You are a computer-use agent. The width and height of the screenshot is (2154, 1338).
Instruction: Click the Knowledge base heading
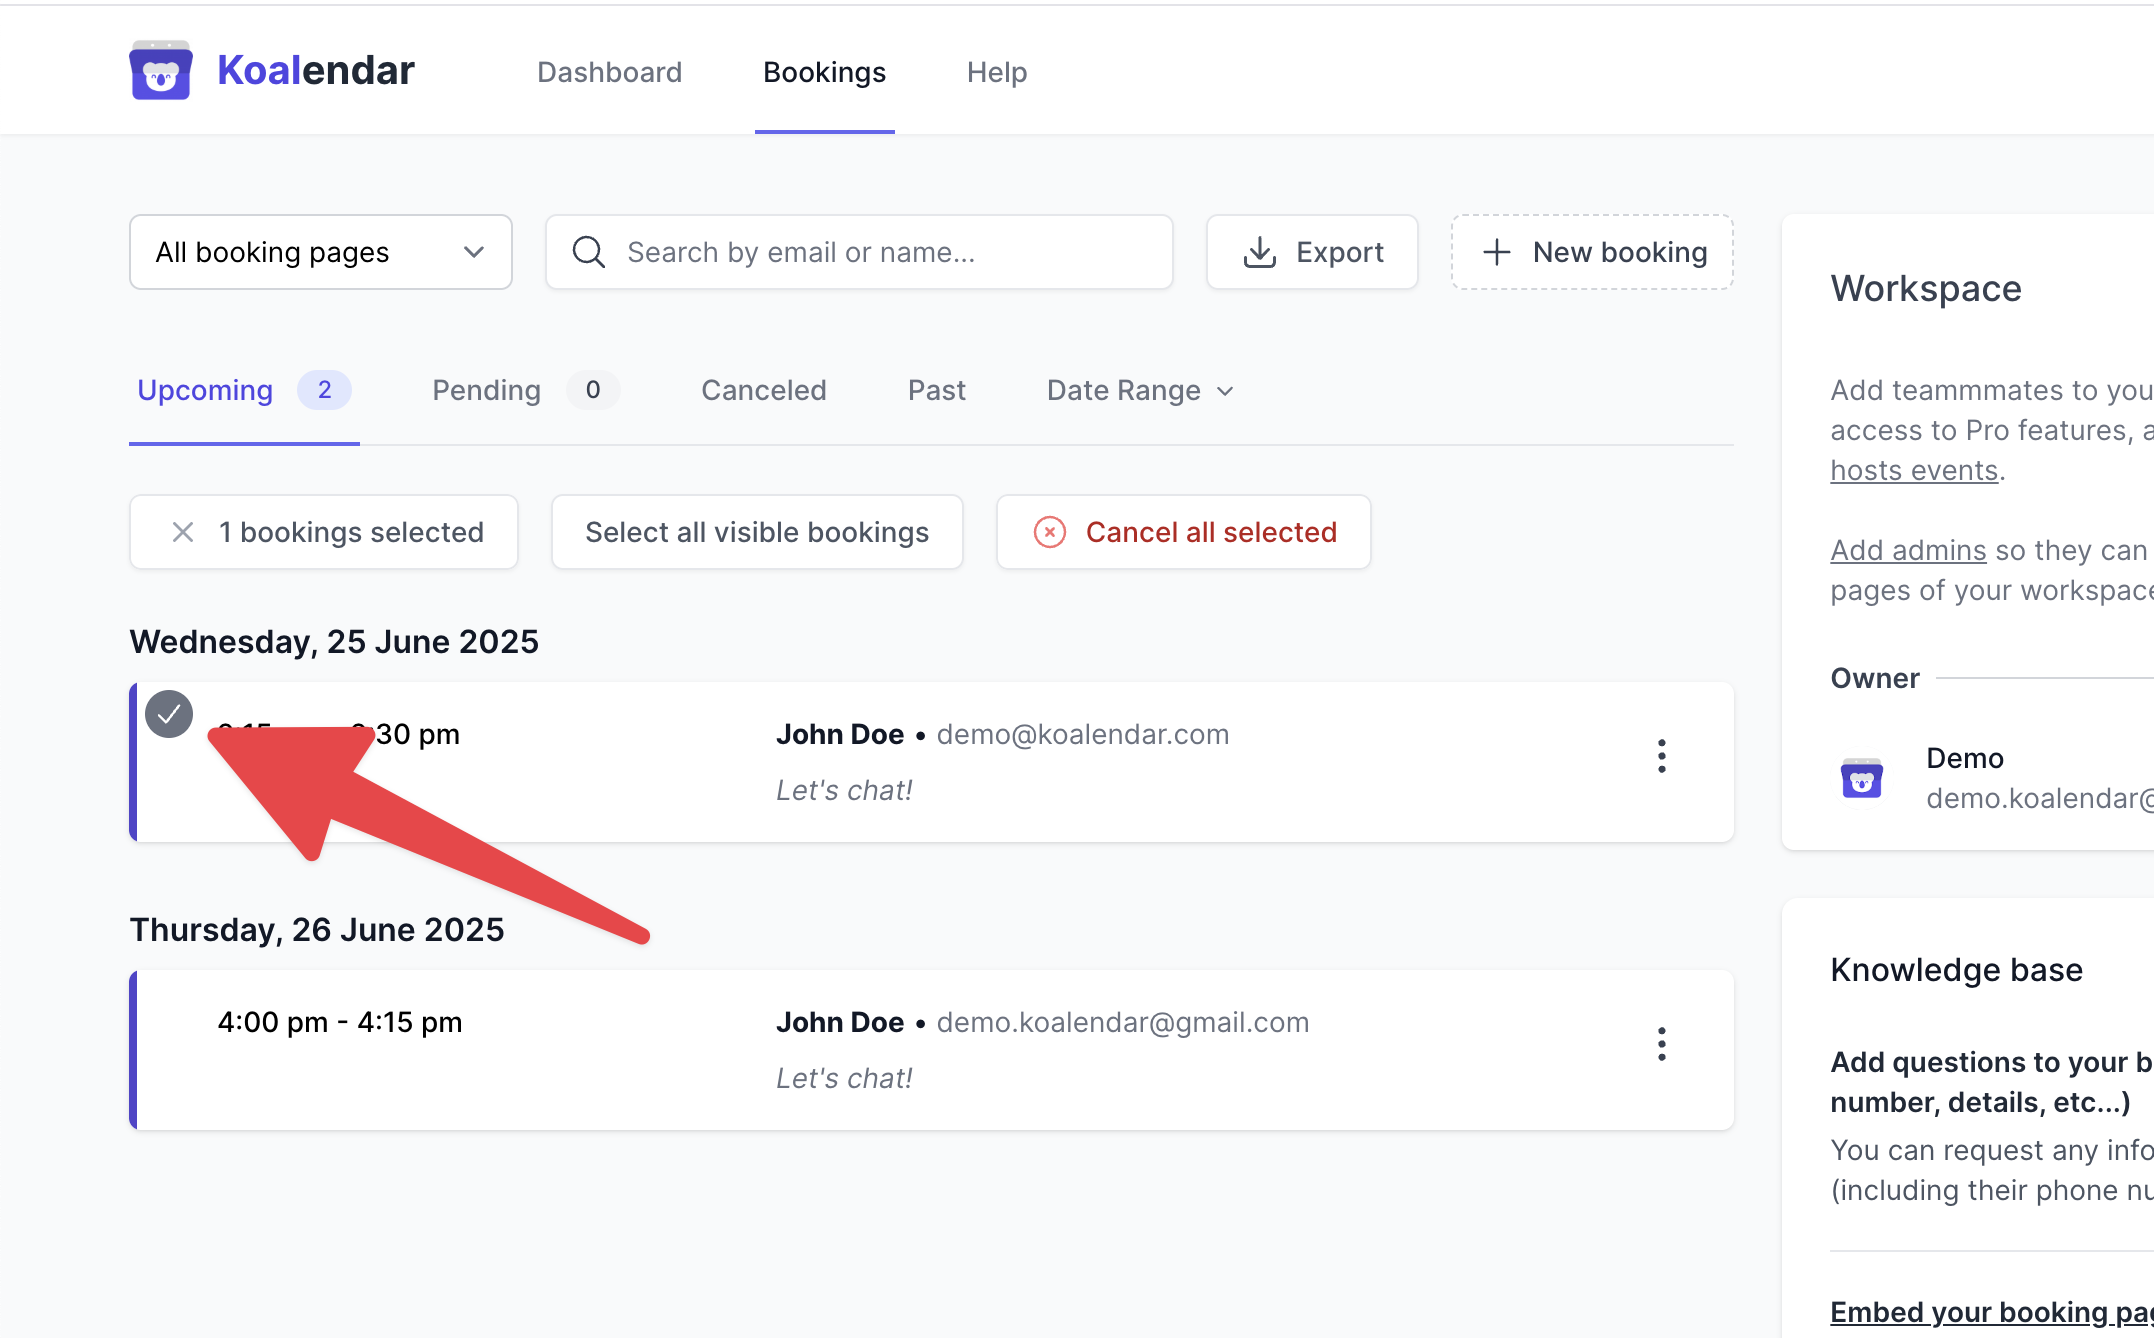1956,970
